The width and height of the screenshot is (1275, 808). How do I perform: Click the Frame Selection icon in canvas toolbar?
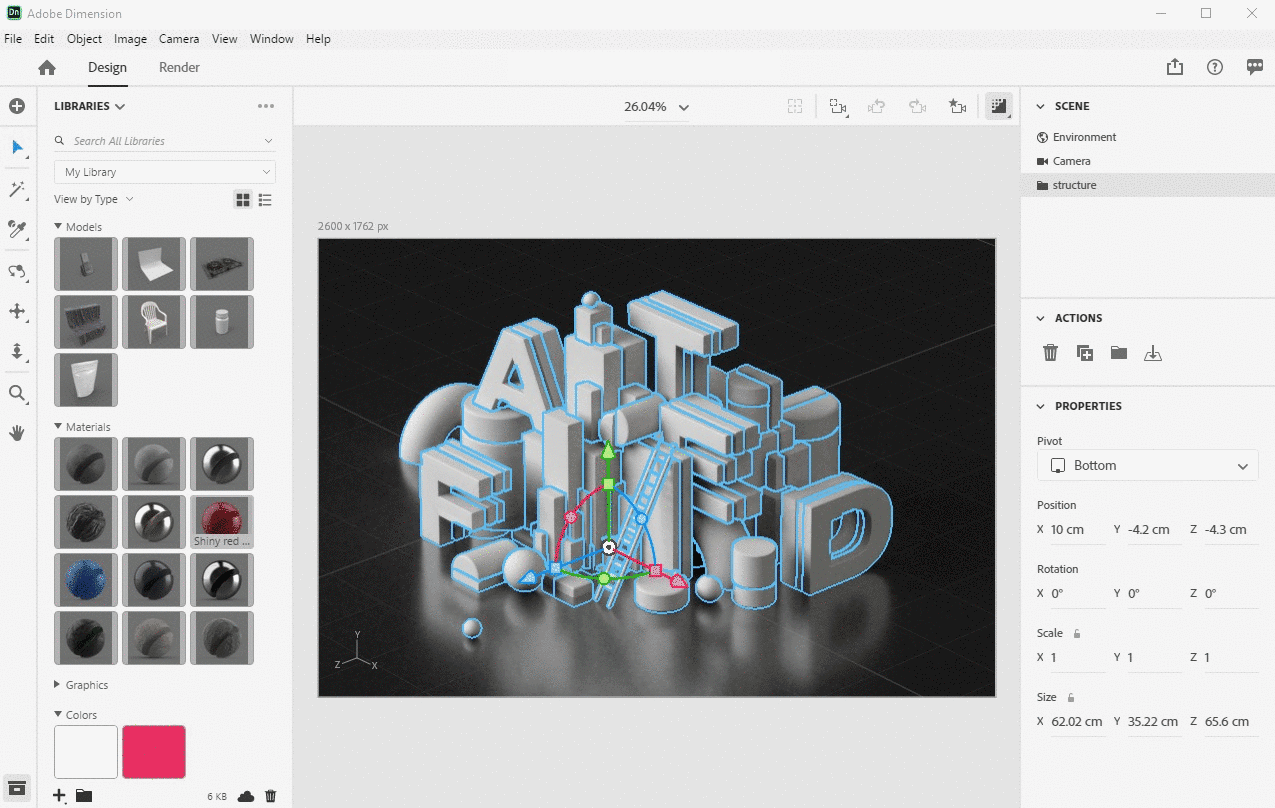[x=838, y=106]
